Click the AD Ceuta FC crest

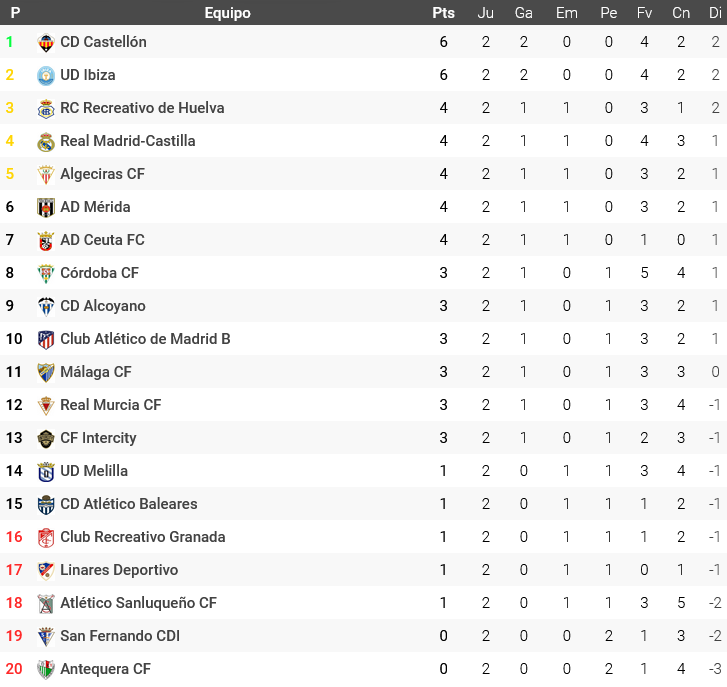(x=46, y=240)
